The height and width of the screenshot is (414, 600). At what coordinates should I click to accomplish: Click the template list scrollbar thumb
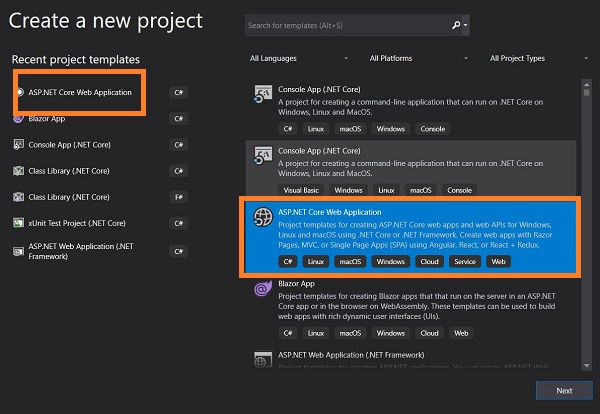(586, 93)
